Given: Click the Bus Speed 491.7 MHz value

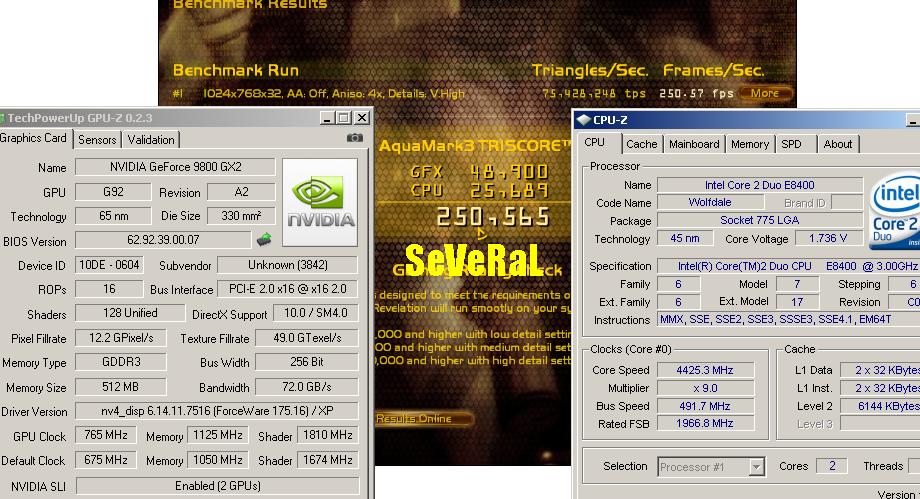Looking at the screenshot, I should (705, 406).
